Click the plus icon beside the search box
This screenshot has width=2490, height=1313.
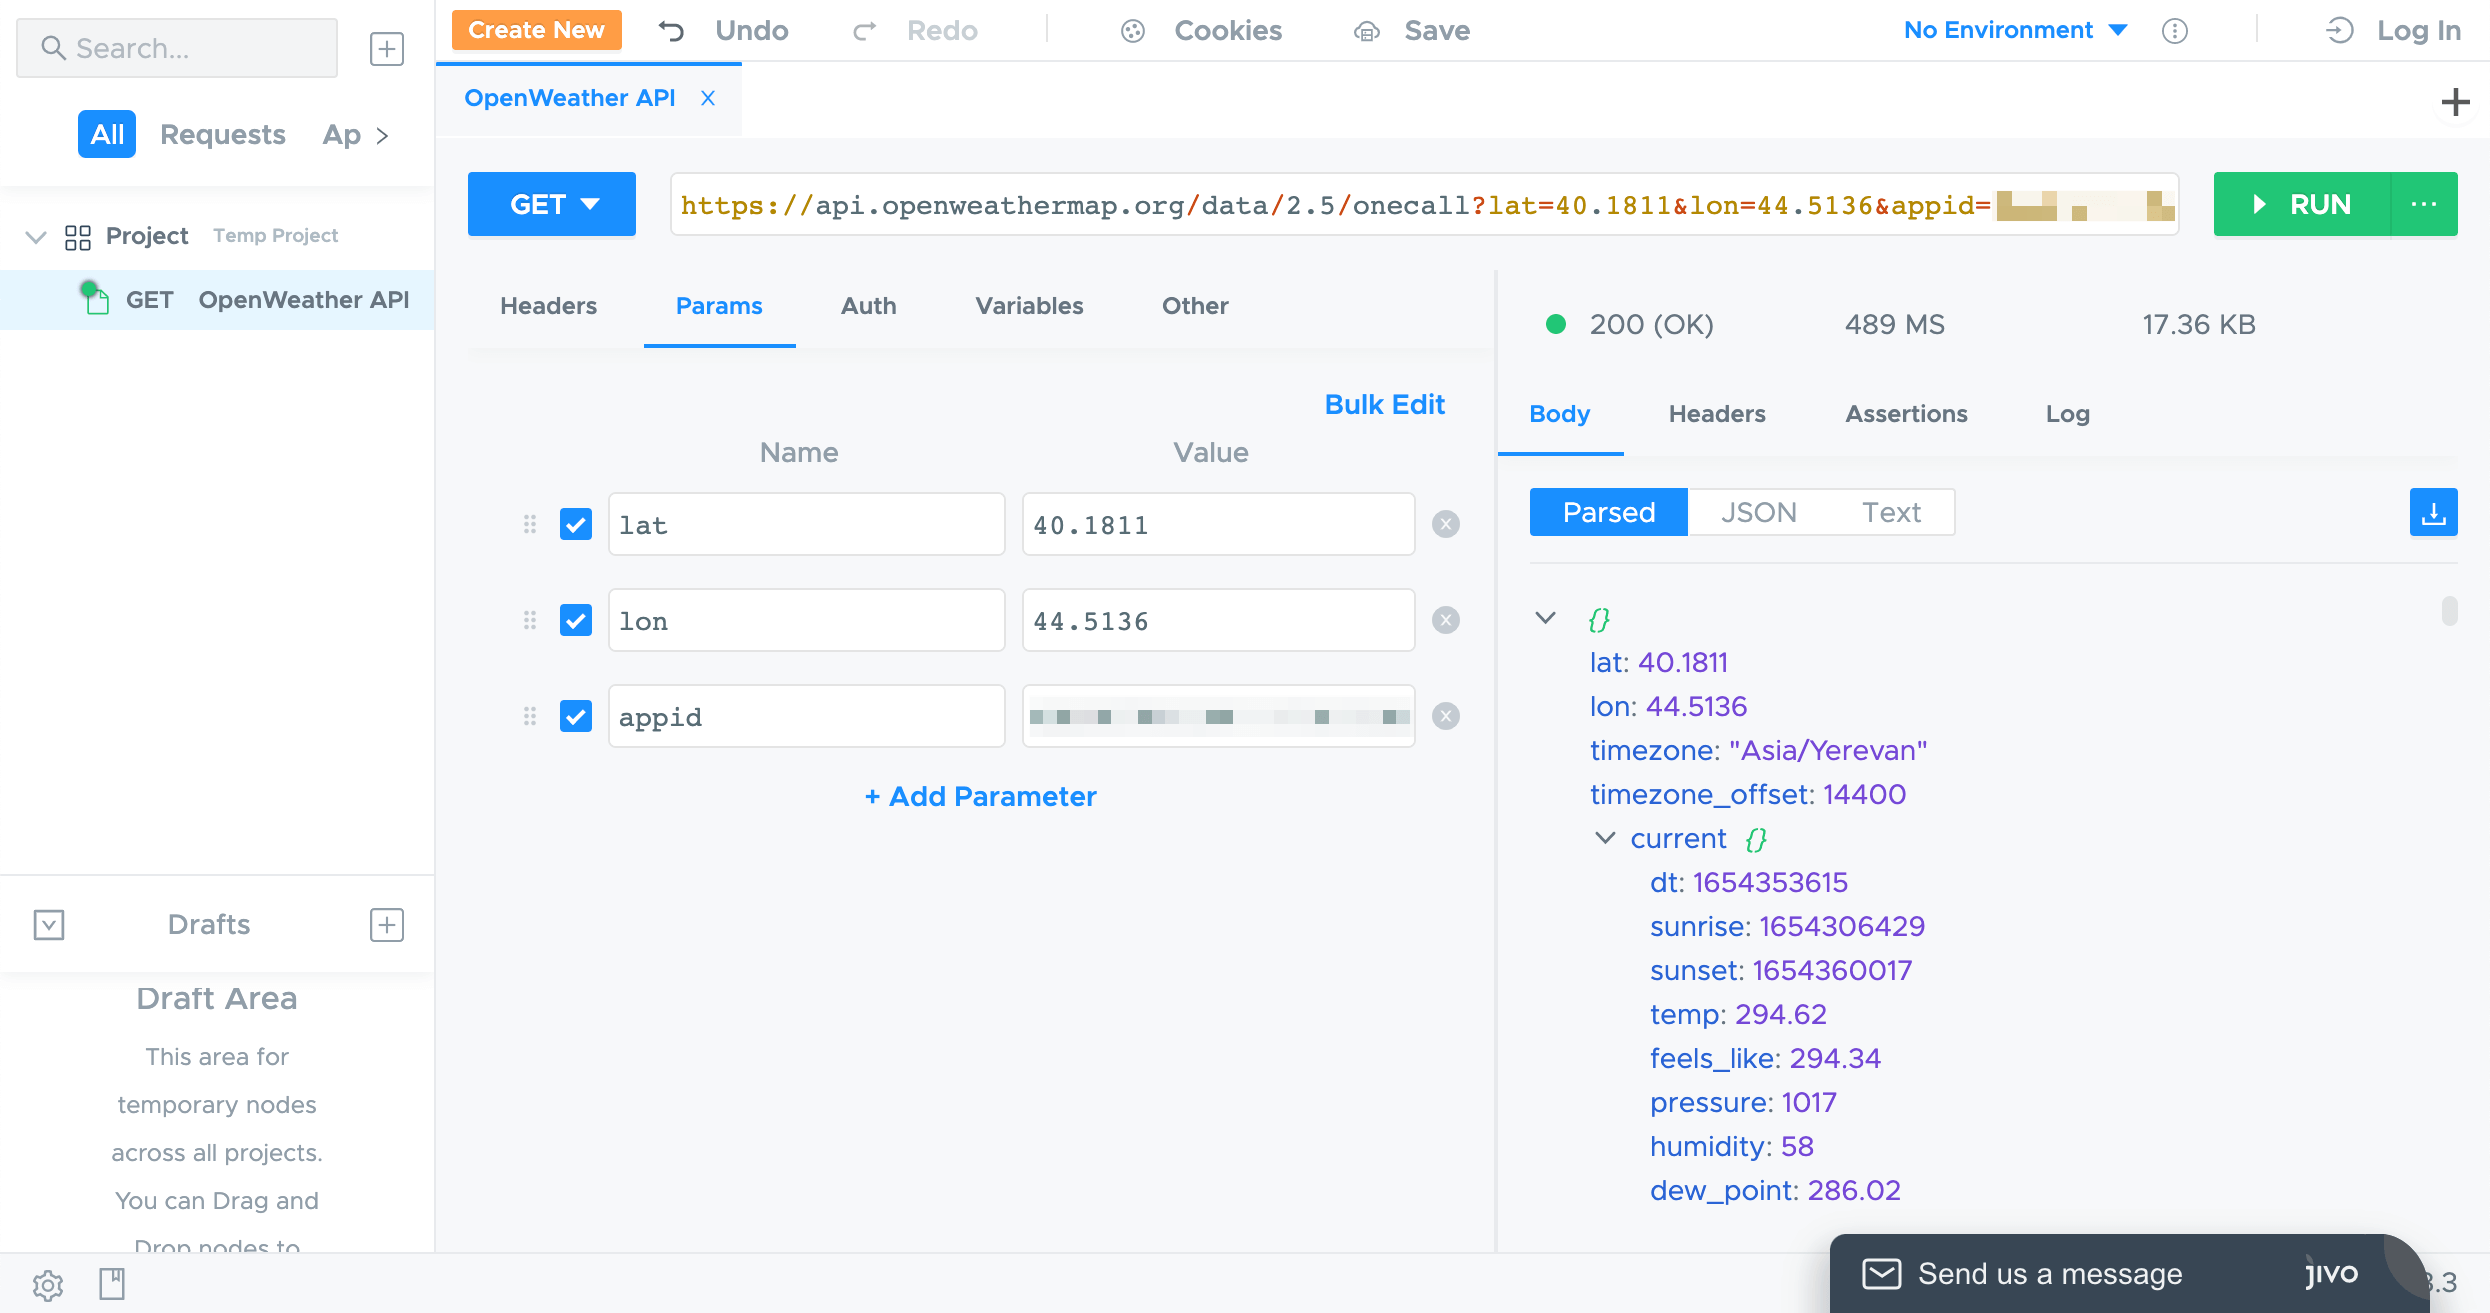[387, 48]
